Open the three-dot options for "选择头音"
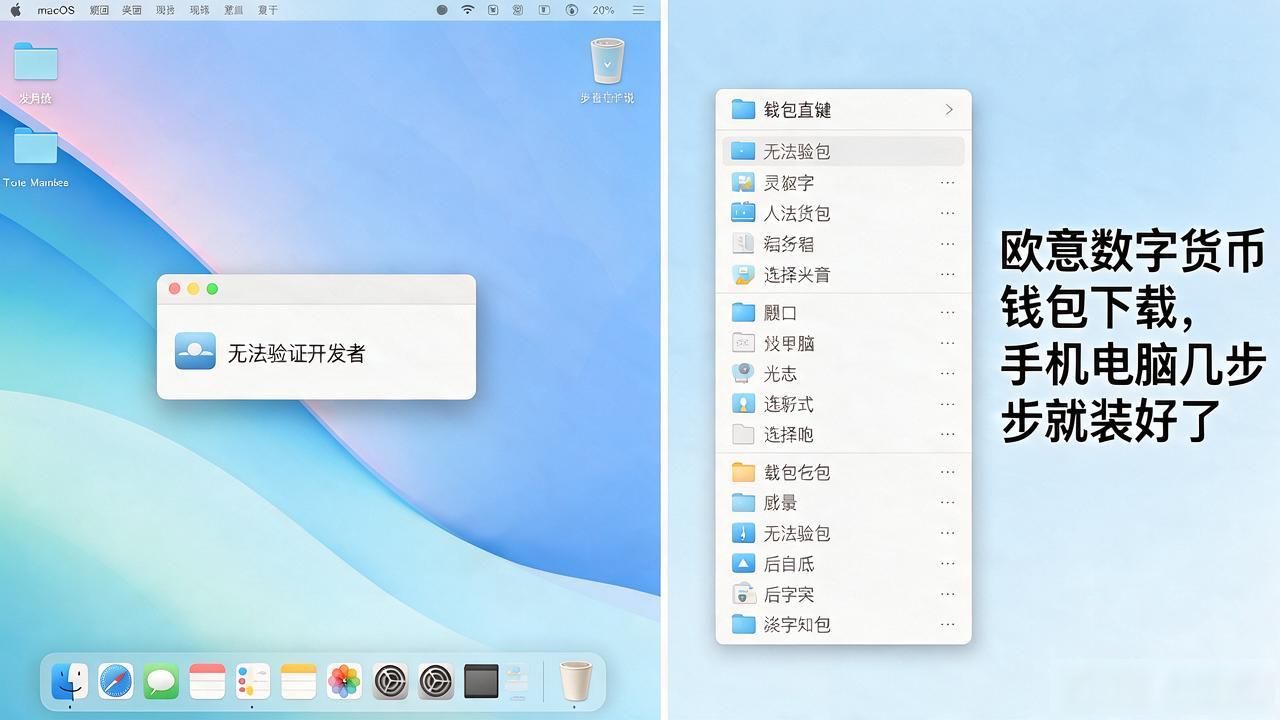Screen dimensions: 1280x720 947,274
